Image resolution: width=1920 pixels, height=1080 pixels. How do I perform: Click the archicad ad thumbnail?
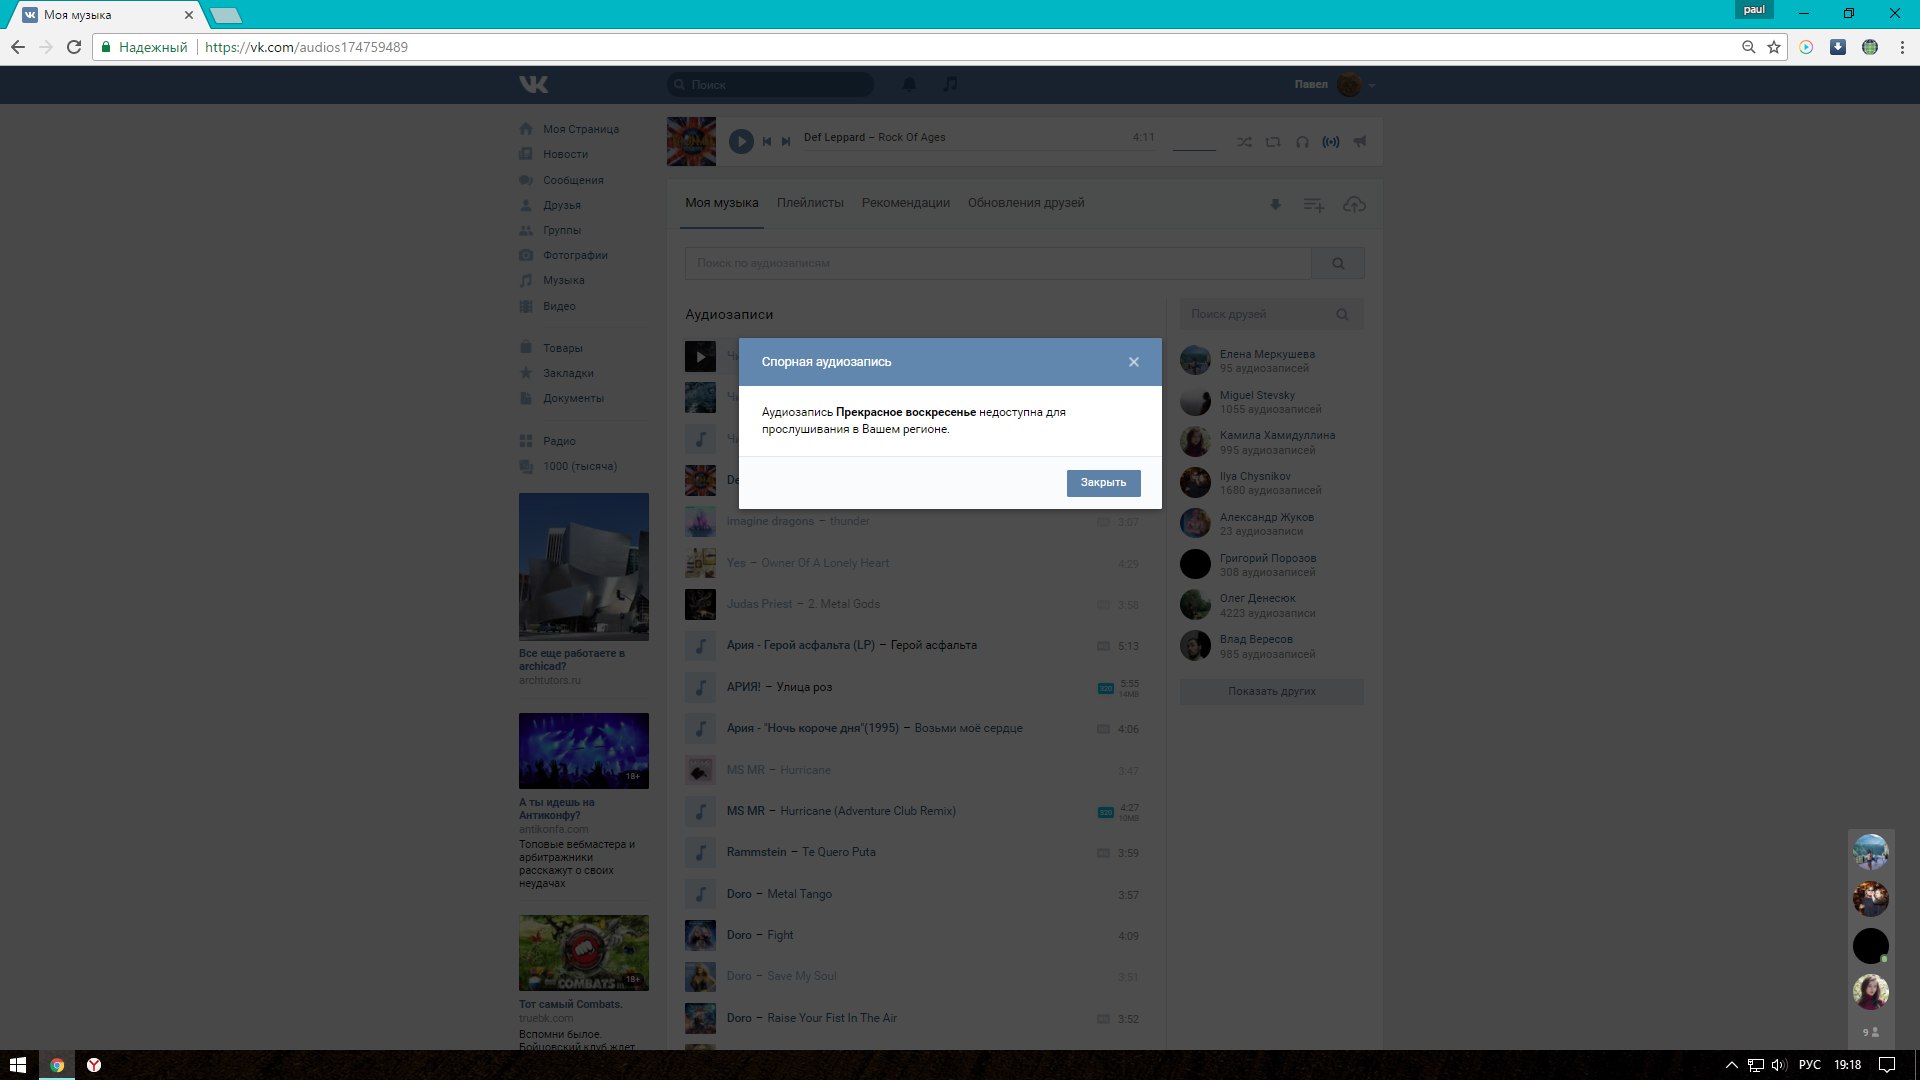pyautogui.click(x=584, y=567)
